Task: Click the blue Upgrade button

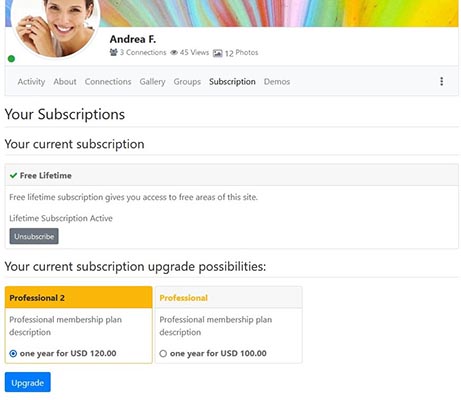Action: coord(28,382)
